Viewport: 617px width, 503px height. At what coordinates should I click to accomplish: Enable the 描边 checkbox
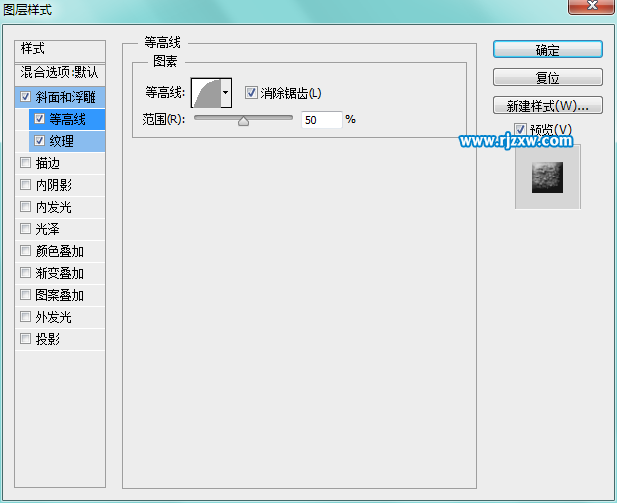[26, 163]
